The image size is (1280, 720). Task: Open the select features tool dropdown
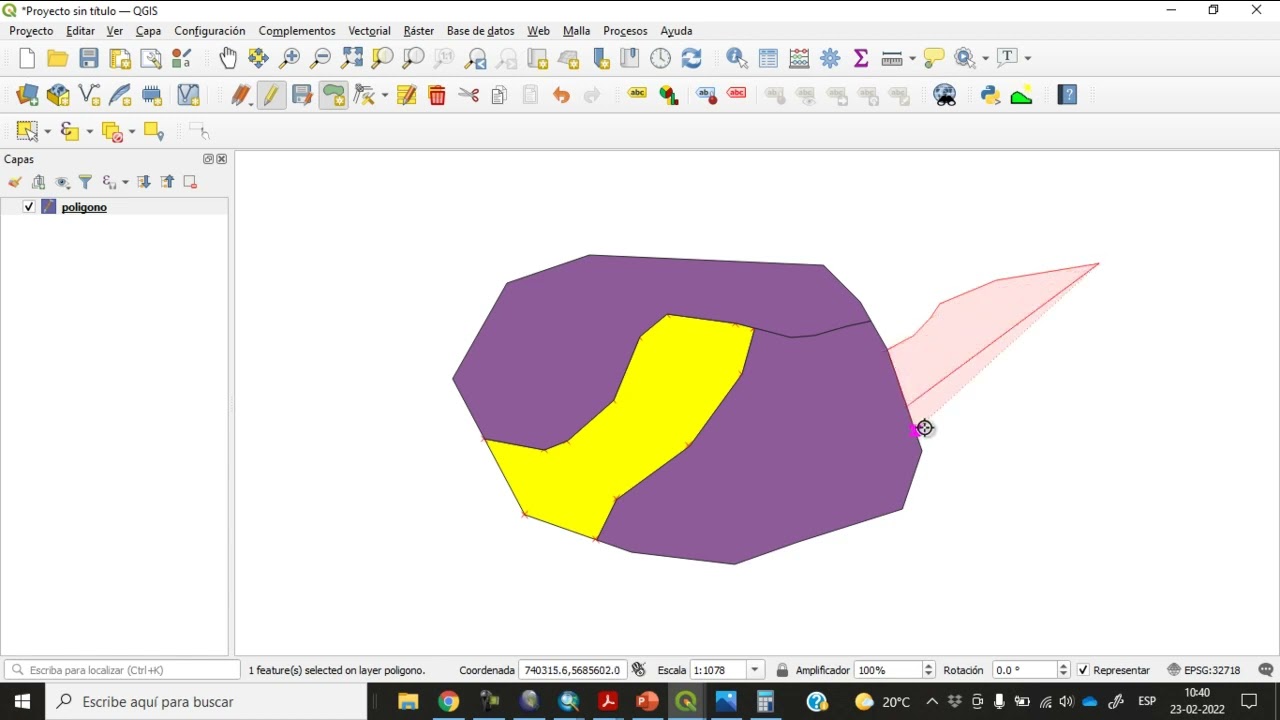click(x=47, y=131)
